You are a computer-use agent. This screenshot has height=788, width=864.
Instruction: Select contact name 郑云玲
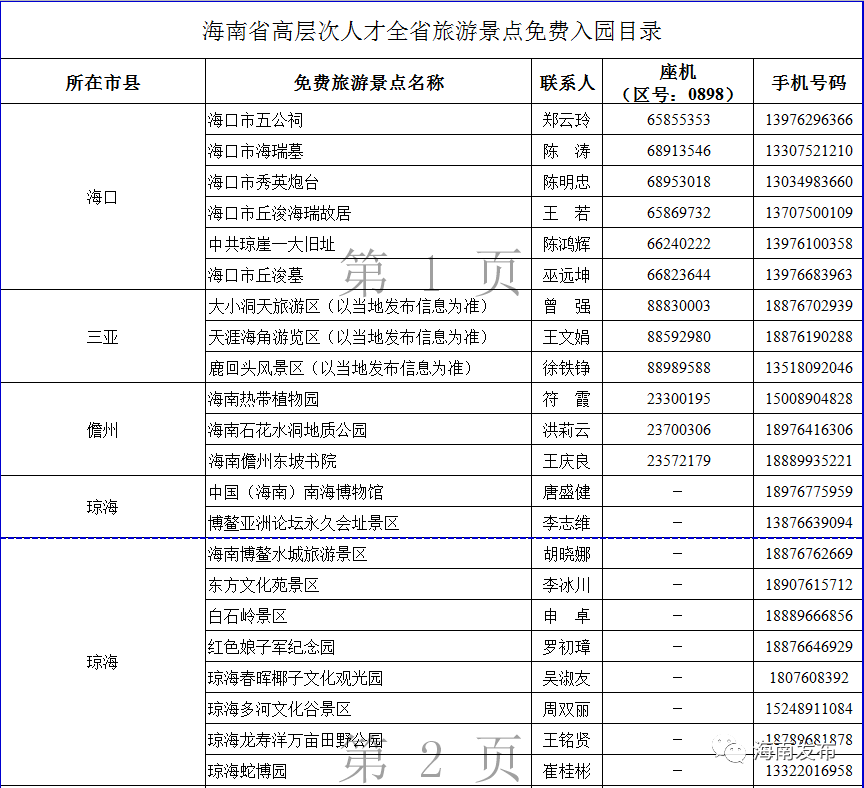[566, 120]
